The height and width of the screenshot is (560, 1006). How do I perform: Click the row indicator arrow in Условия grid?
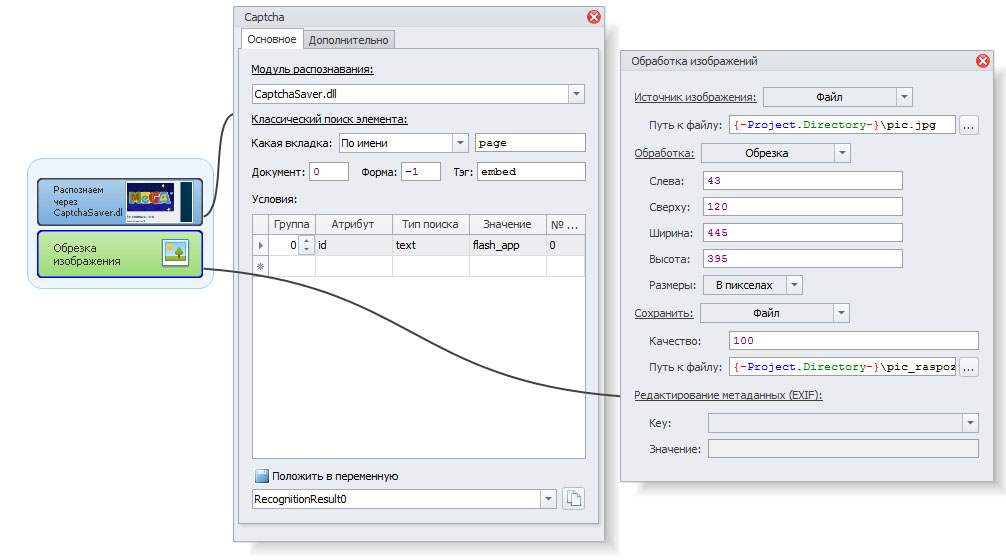(261, 245)
